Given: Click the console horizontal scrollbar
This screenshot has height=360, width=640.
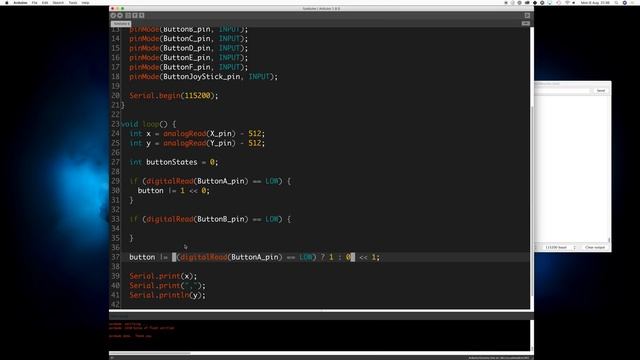Looking at the screenshot, I should (x=149, y=353).
